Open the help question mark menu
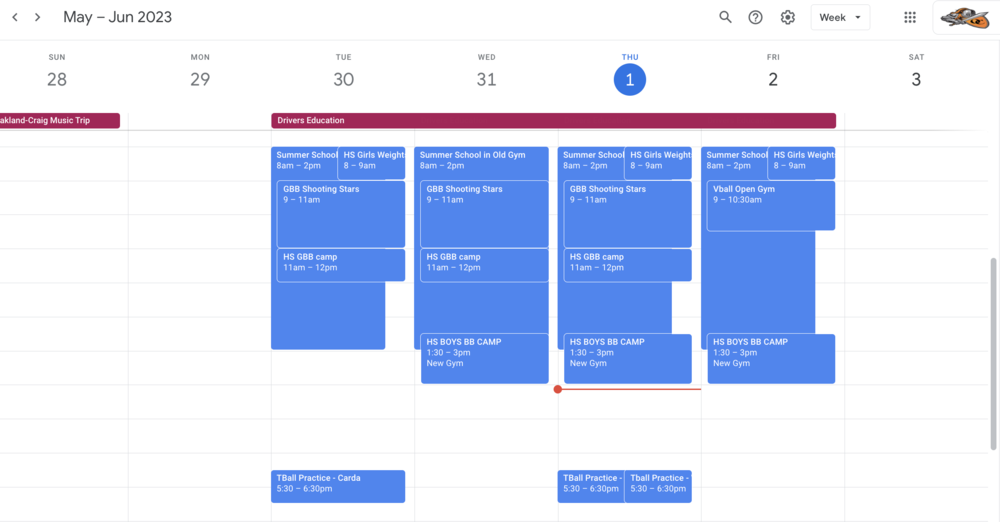The image size is (1000, 522). pos(755,17)
